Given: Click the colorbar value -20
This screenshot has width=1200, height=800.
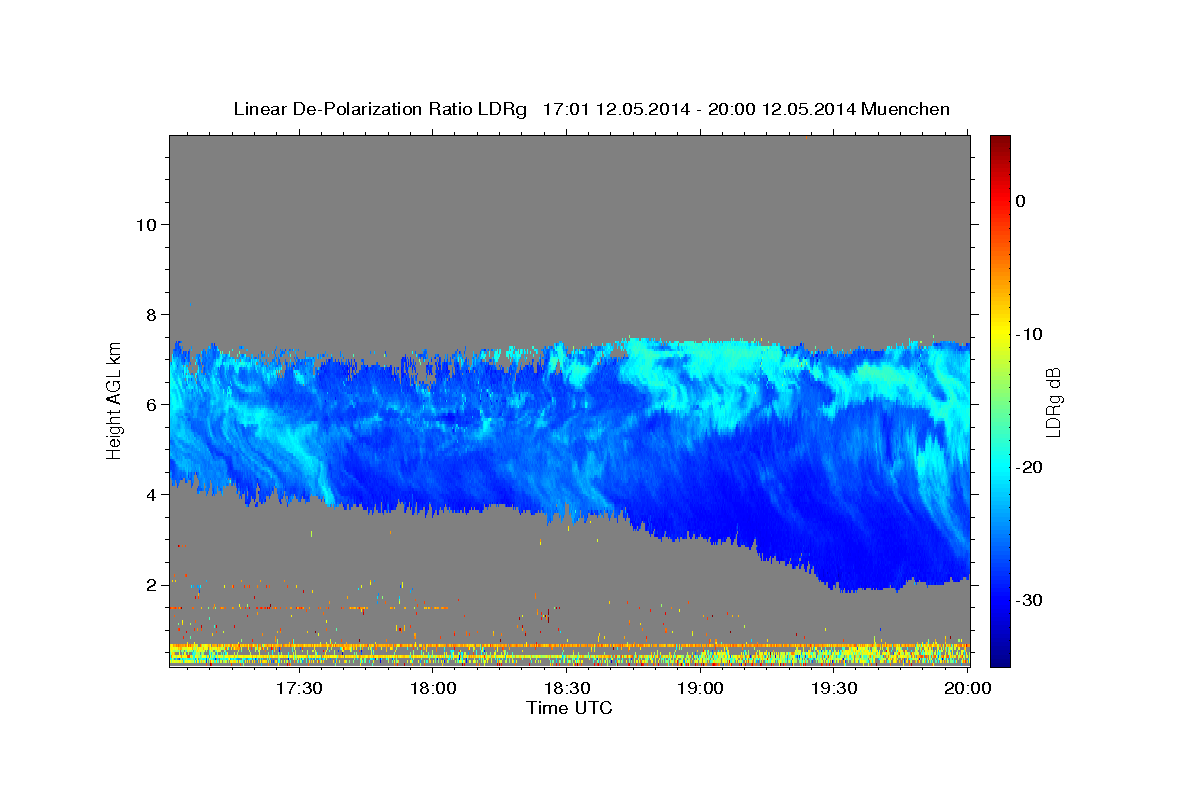Looking at the screenshot, I should (1030, 467).
